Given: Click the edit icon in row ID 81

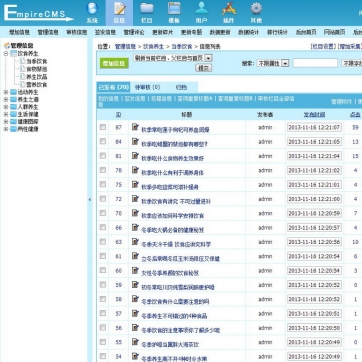Looking at the screenshot, I should click(x=135, y=155).
